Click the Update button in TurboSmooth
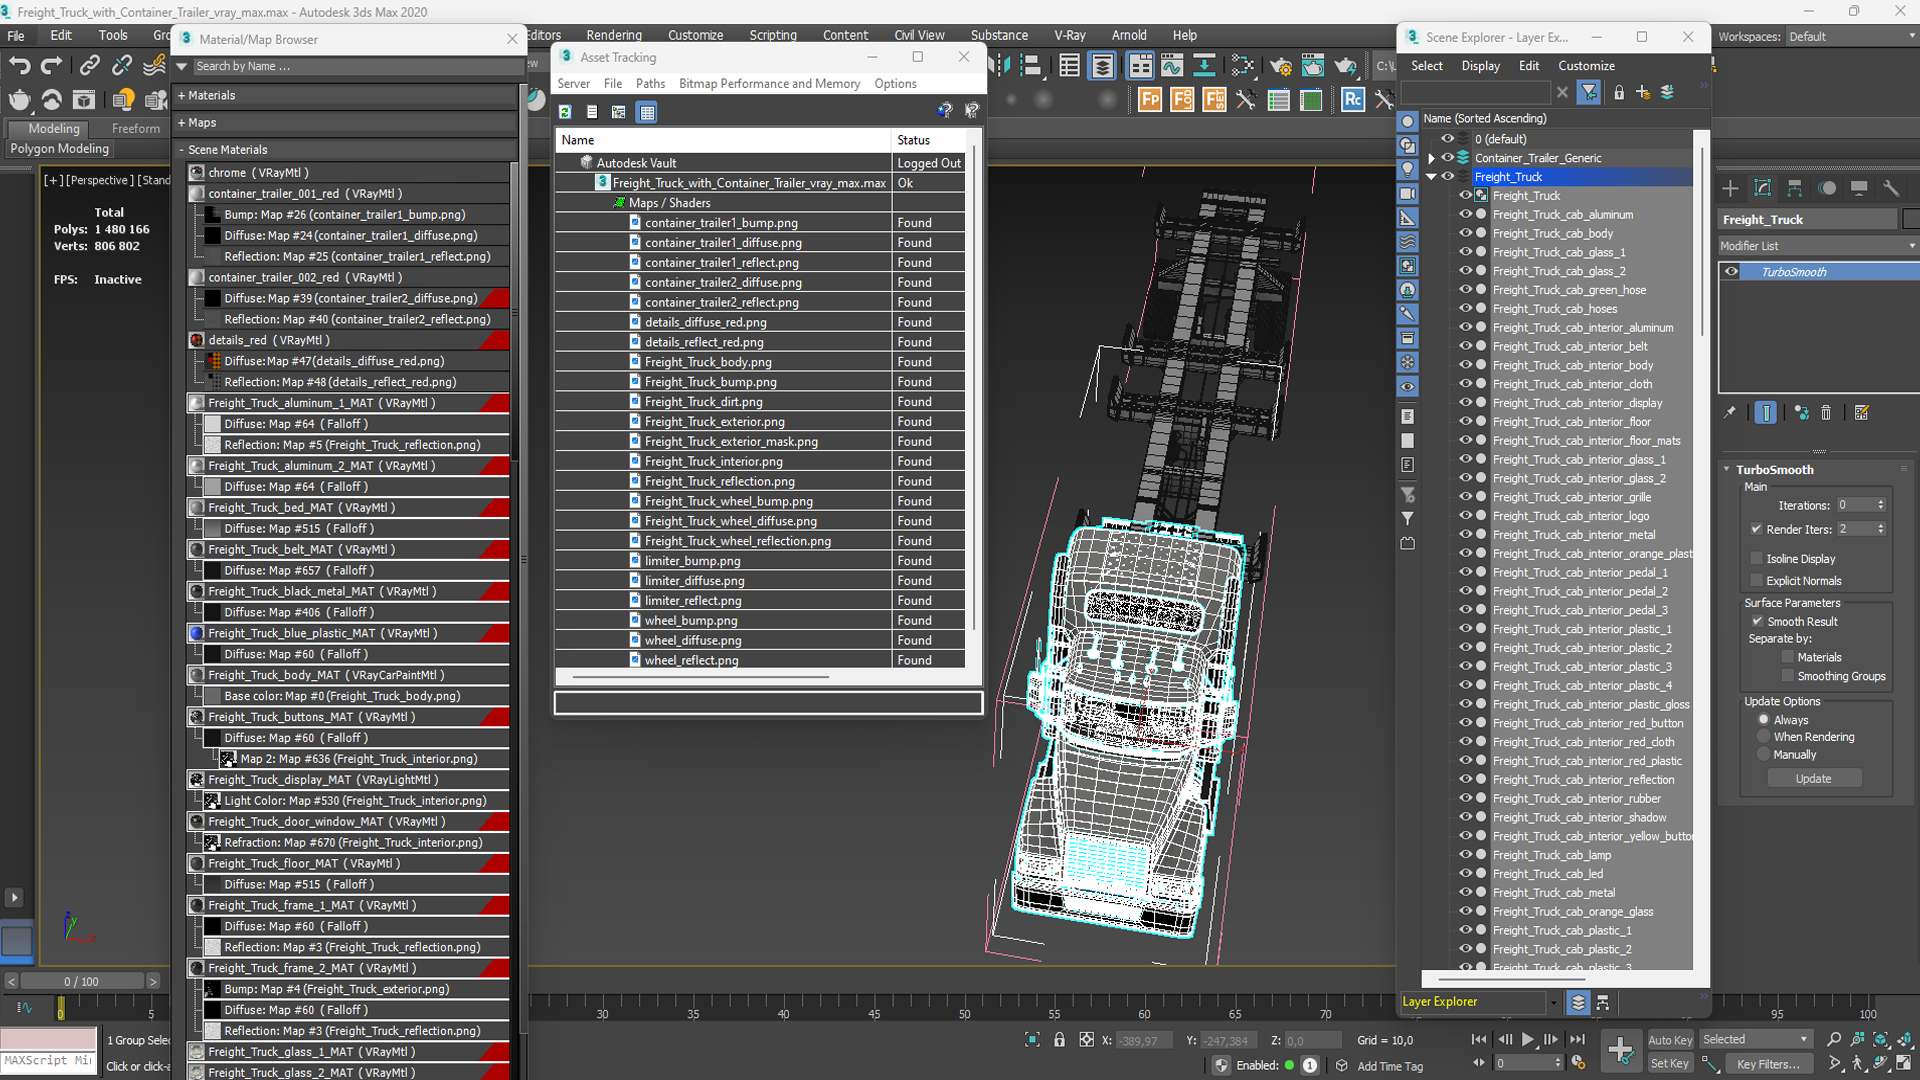Image resolution: width=1920 pixels, height=1080 pixels. pos(1813,778)
